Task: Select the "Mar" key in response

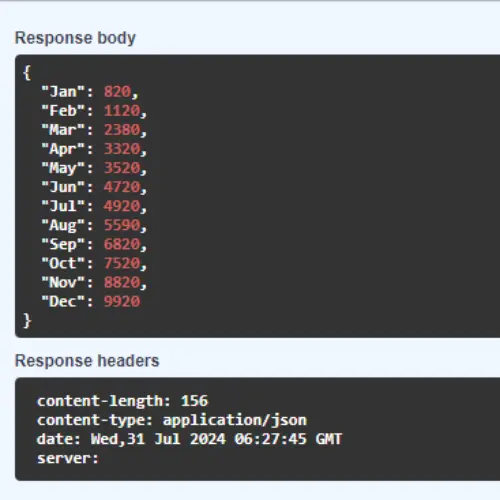Action: click(x=63, y=130)
